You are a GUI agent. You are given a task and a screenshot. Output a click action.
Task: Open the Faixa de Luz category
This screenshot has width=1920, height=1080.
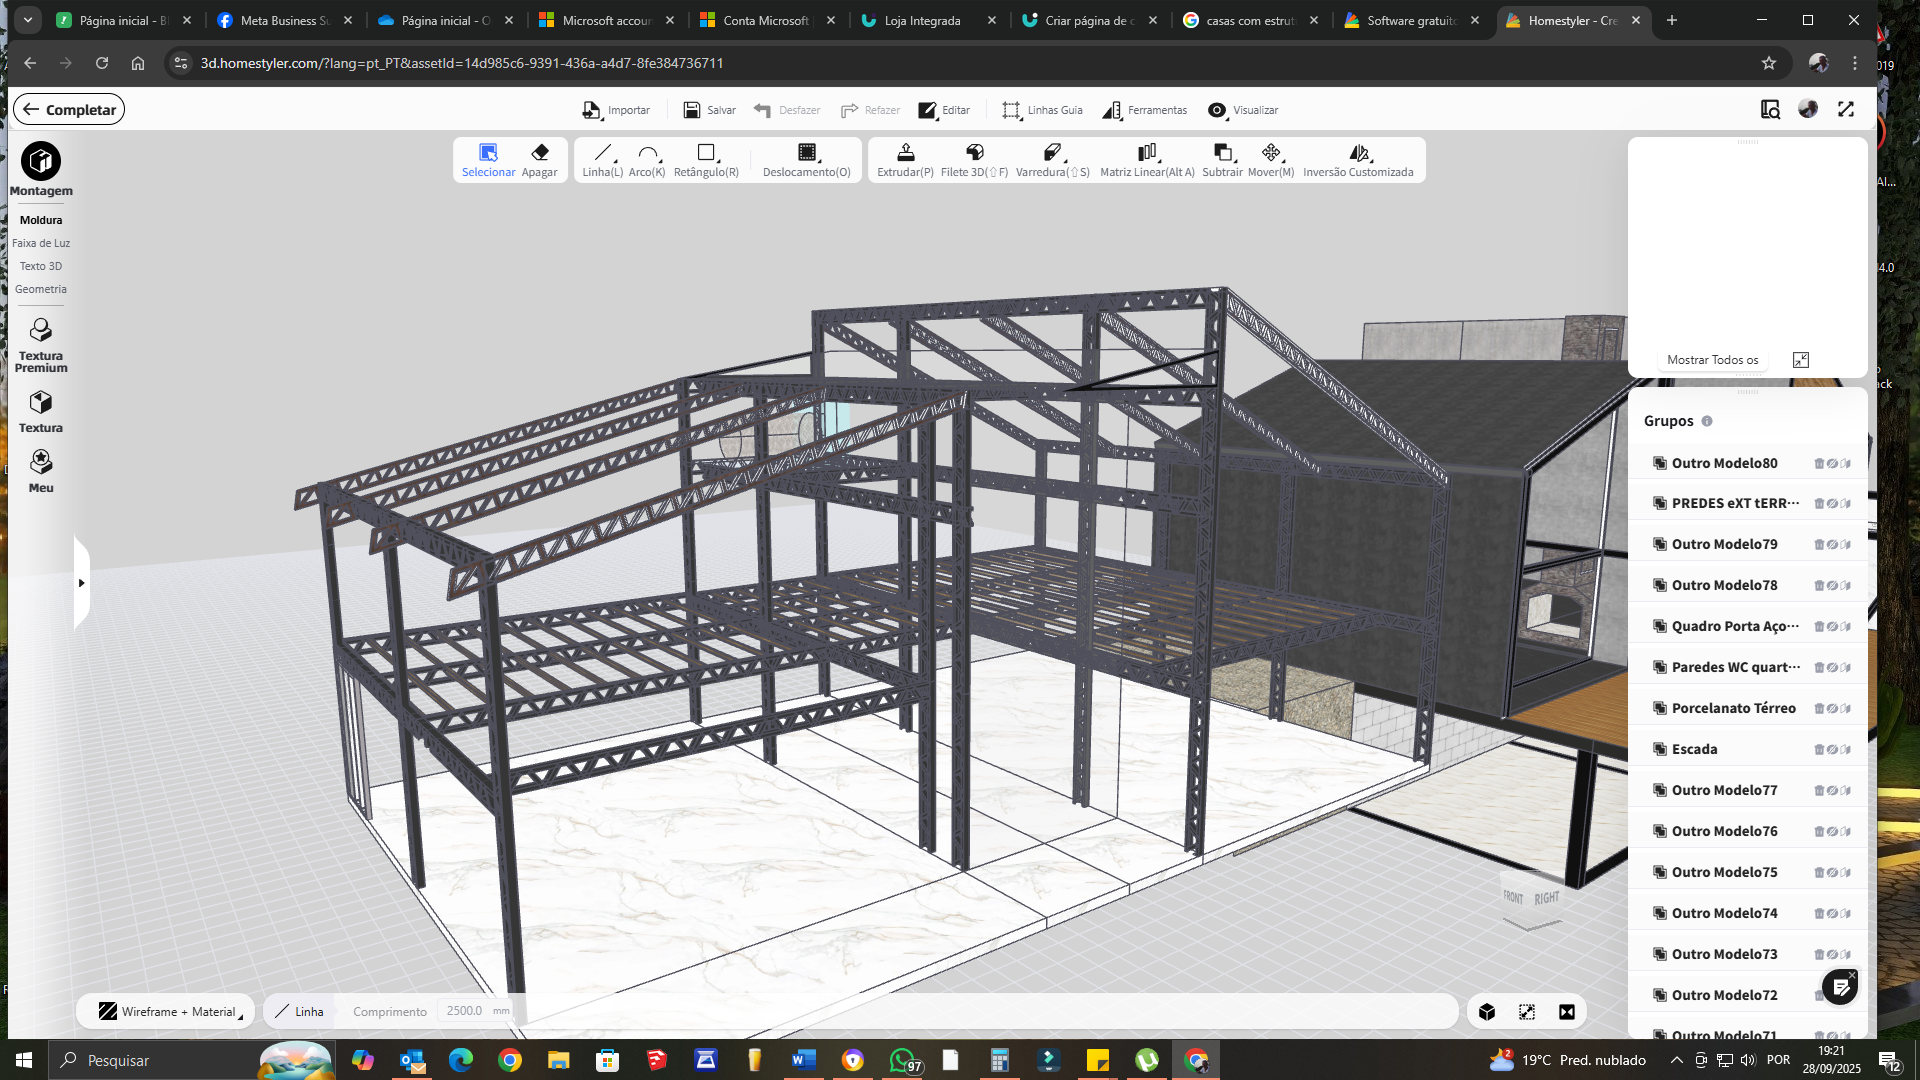(41, 243)
